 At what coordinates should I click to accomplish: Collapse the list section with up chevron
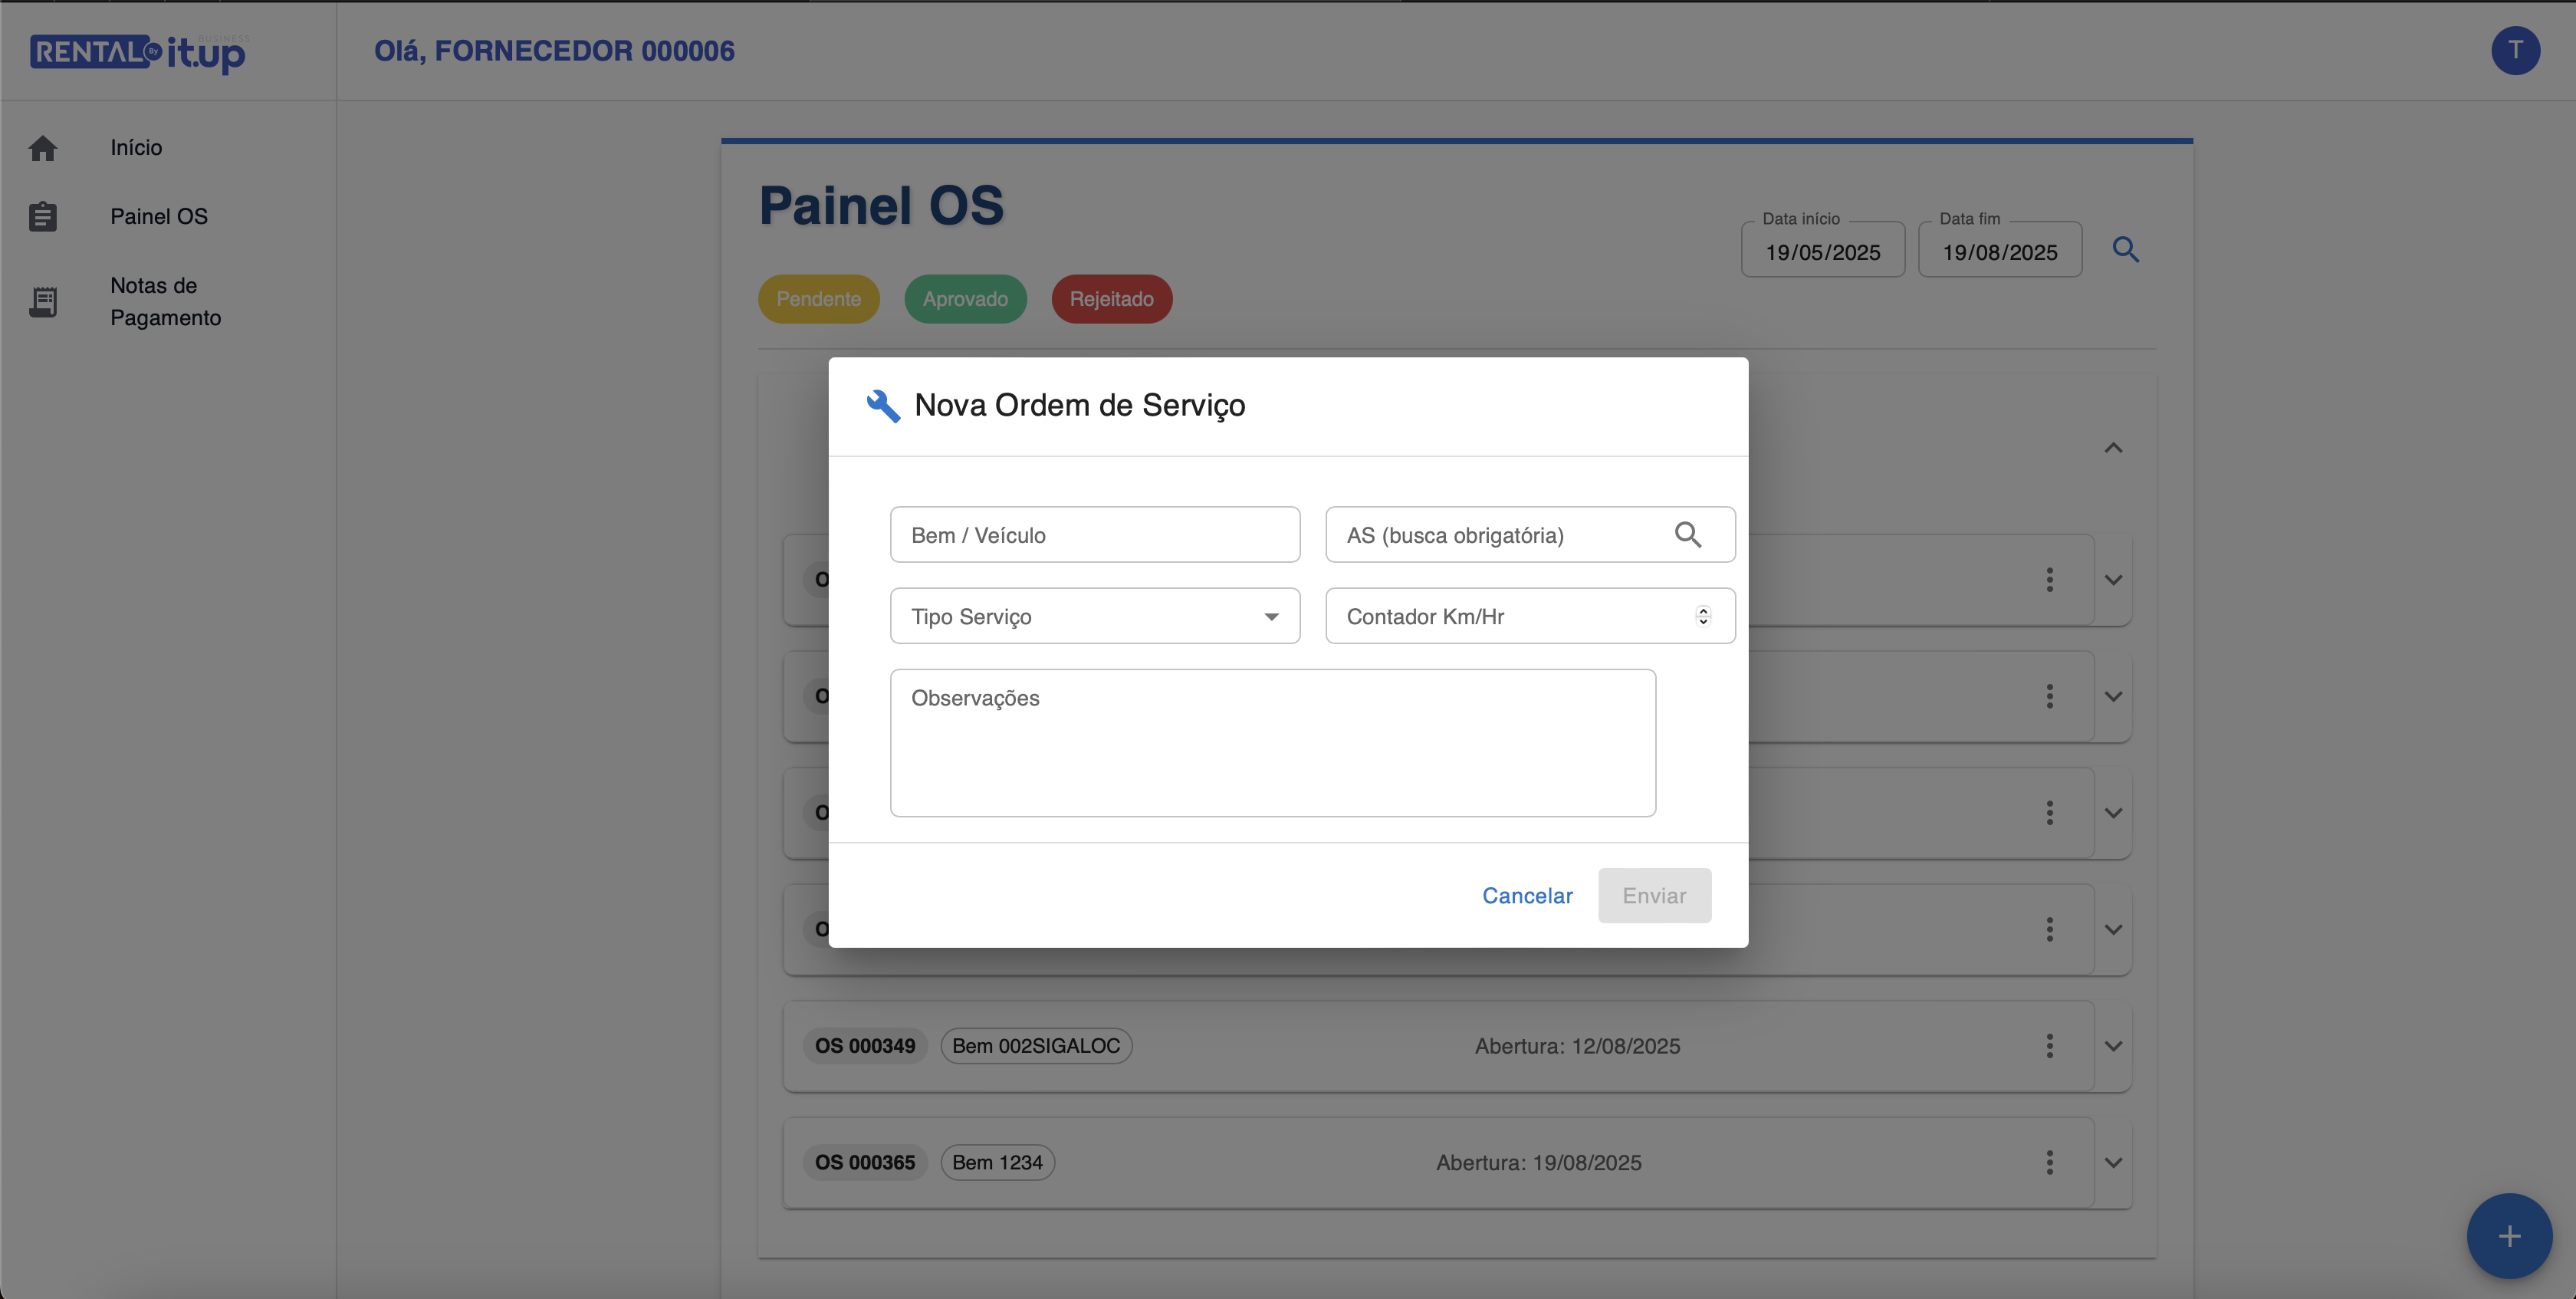click(2113, 448)
